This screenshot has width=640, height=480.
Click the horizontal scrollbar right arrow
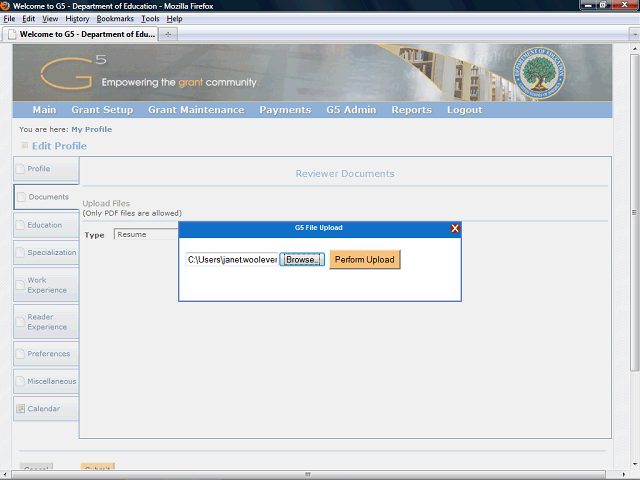click(624, 474)
